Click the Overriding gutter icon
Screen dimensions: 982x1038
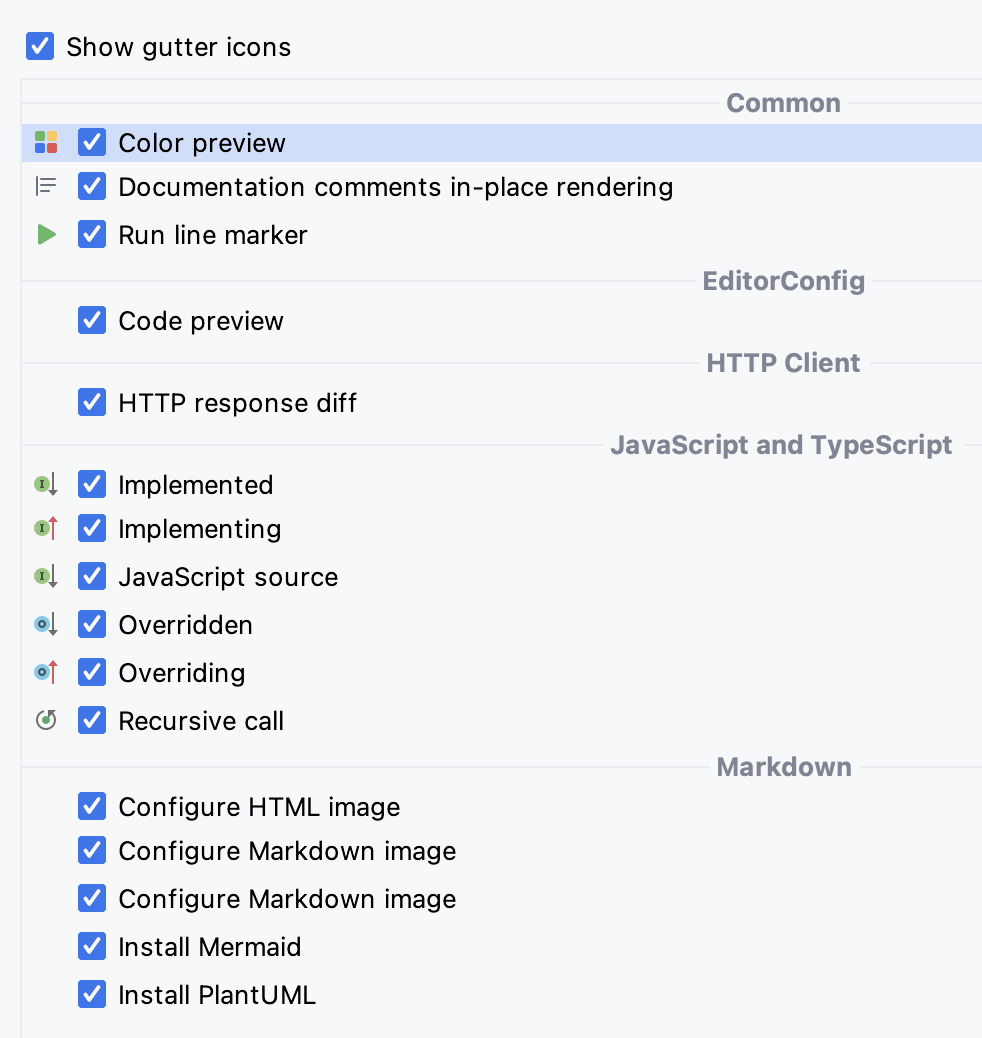tap(45, 672)
